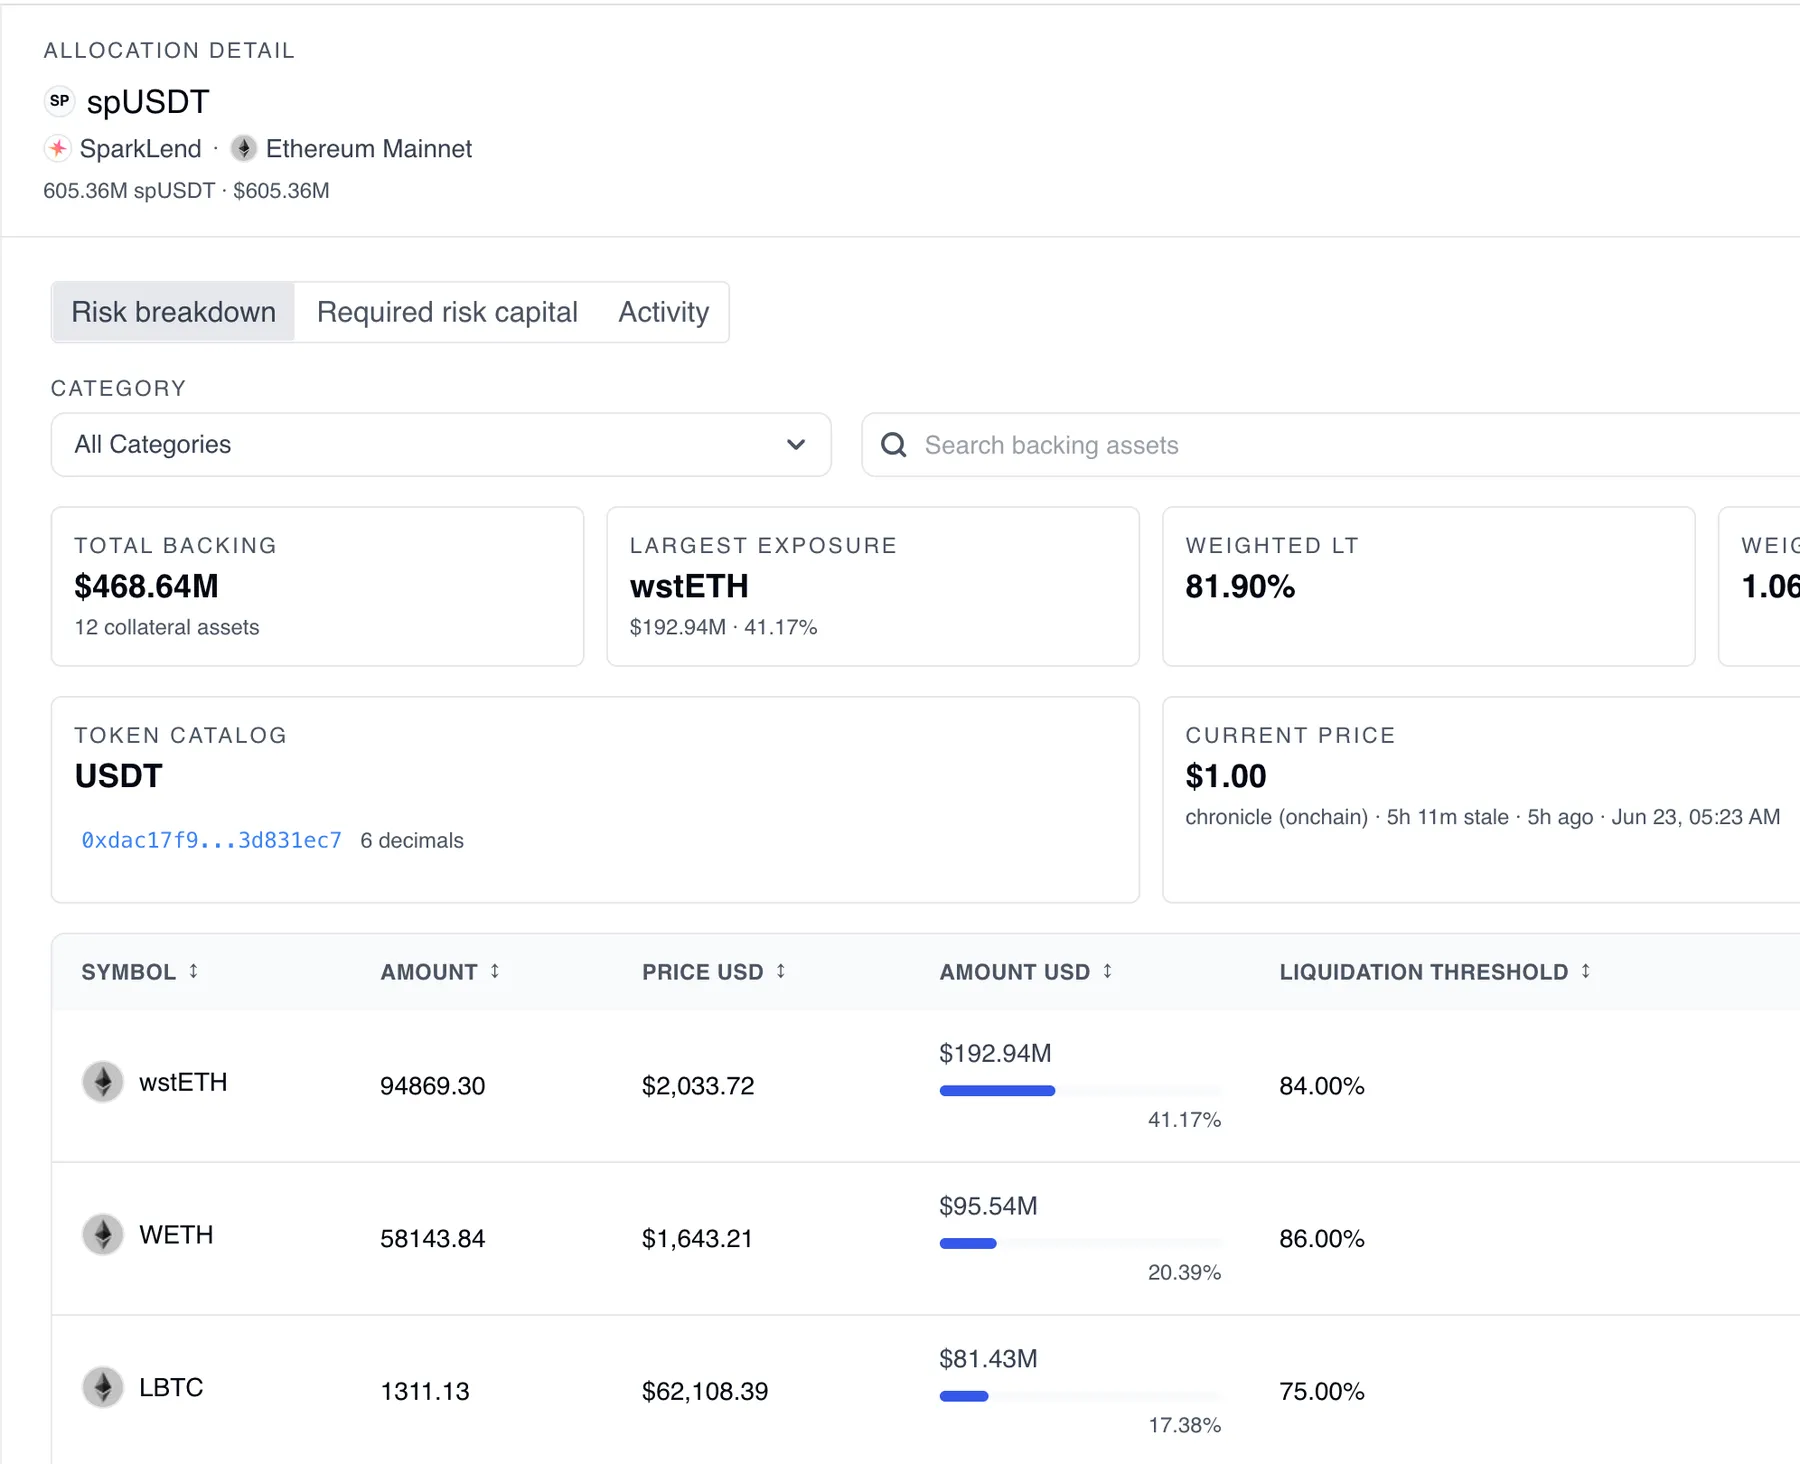Click WETH amount 58143.84
The height and width of the screenshot is (1464, 1800).
432,1239
